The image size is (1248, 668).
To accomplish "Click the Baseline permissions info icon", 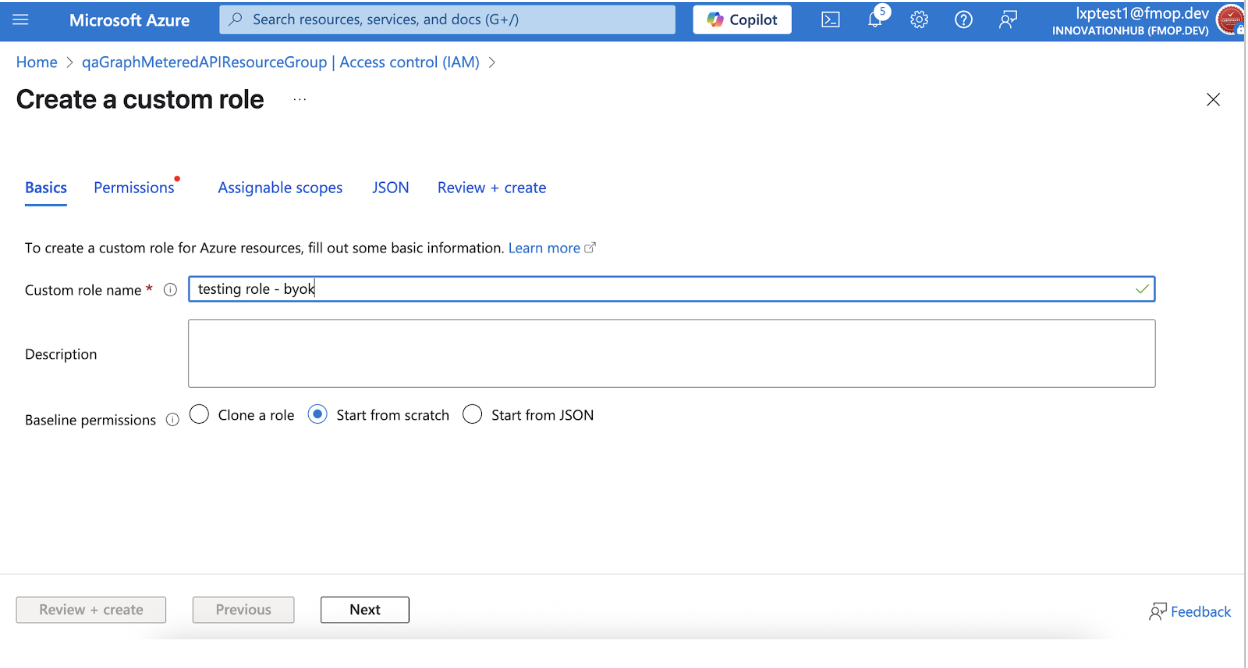I will (172, 420).
